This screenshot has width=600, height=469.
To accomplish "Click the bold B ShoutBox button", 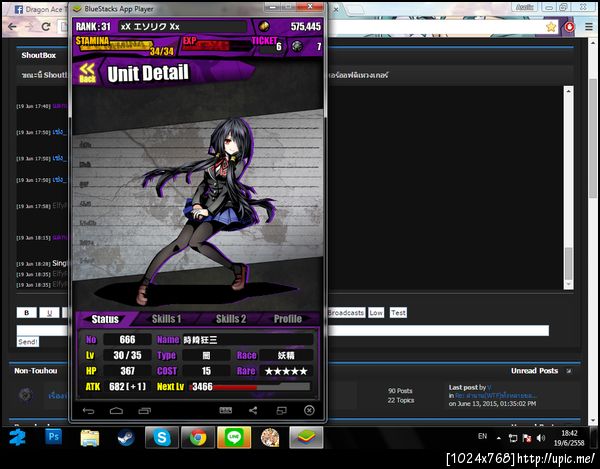I will 26,313.
